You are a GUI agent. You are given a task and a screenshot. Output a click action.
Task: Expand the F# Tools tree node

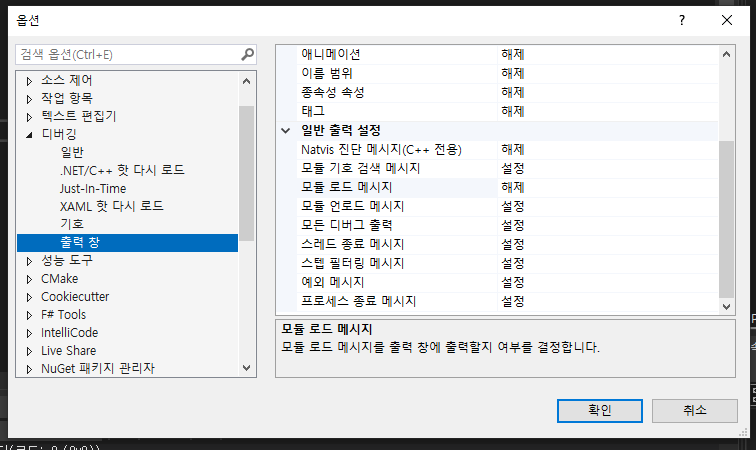point(29,315)
